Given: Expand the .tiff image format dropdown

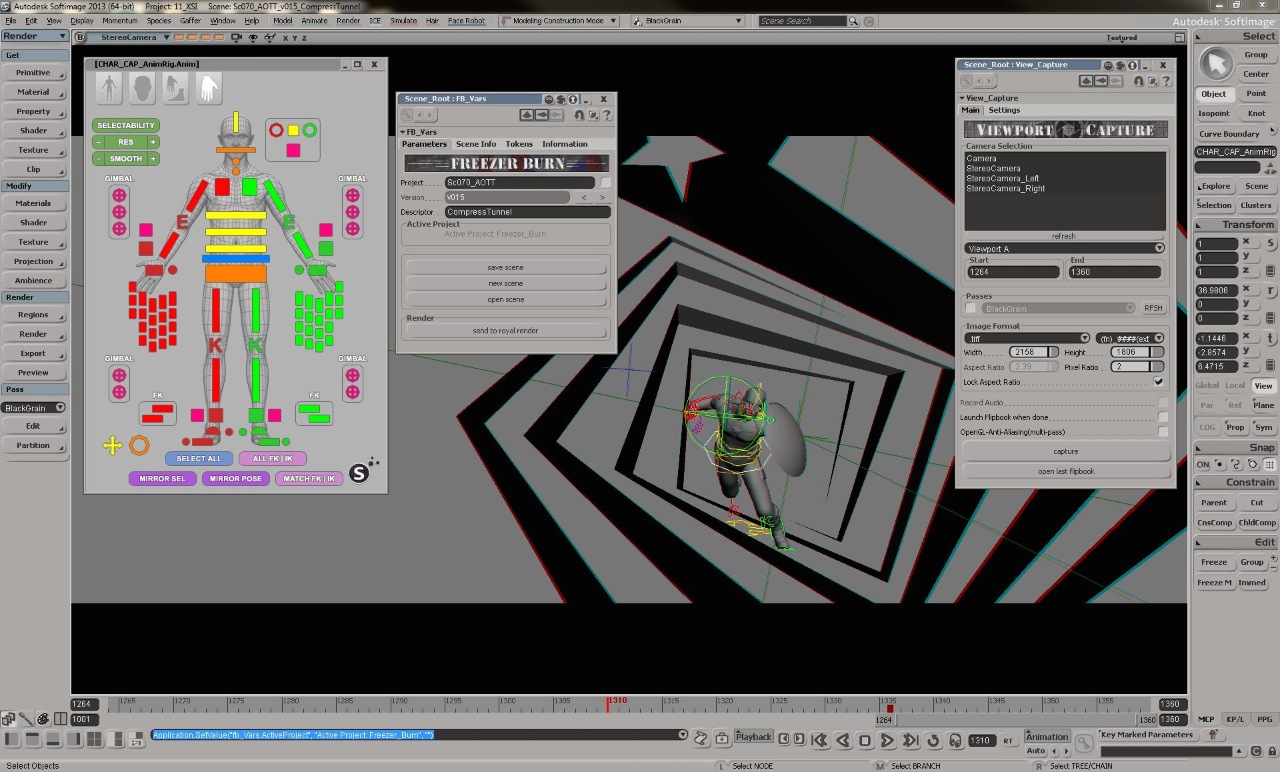Looking at the screenshot, I should point(1027,338).
